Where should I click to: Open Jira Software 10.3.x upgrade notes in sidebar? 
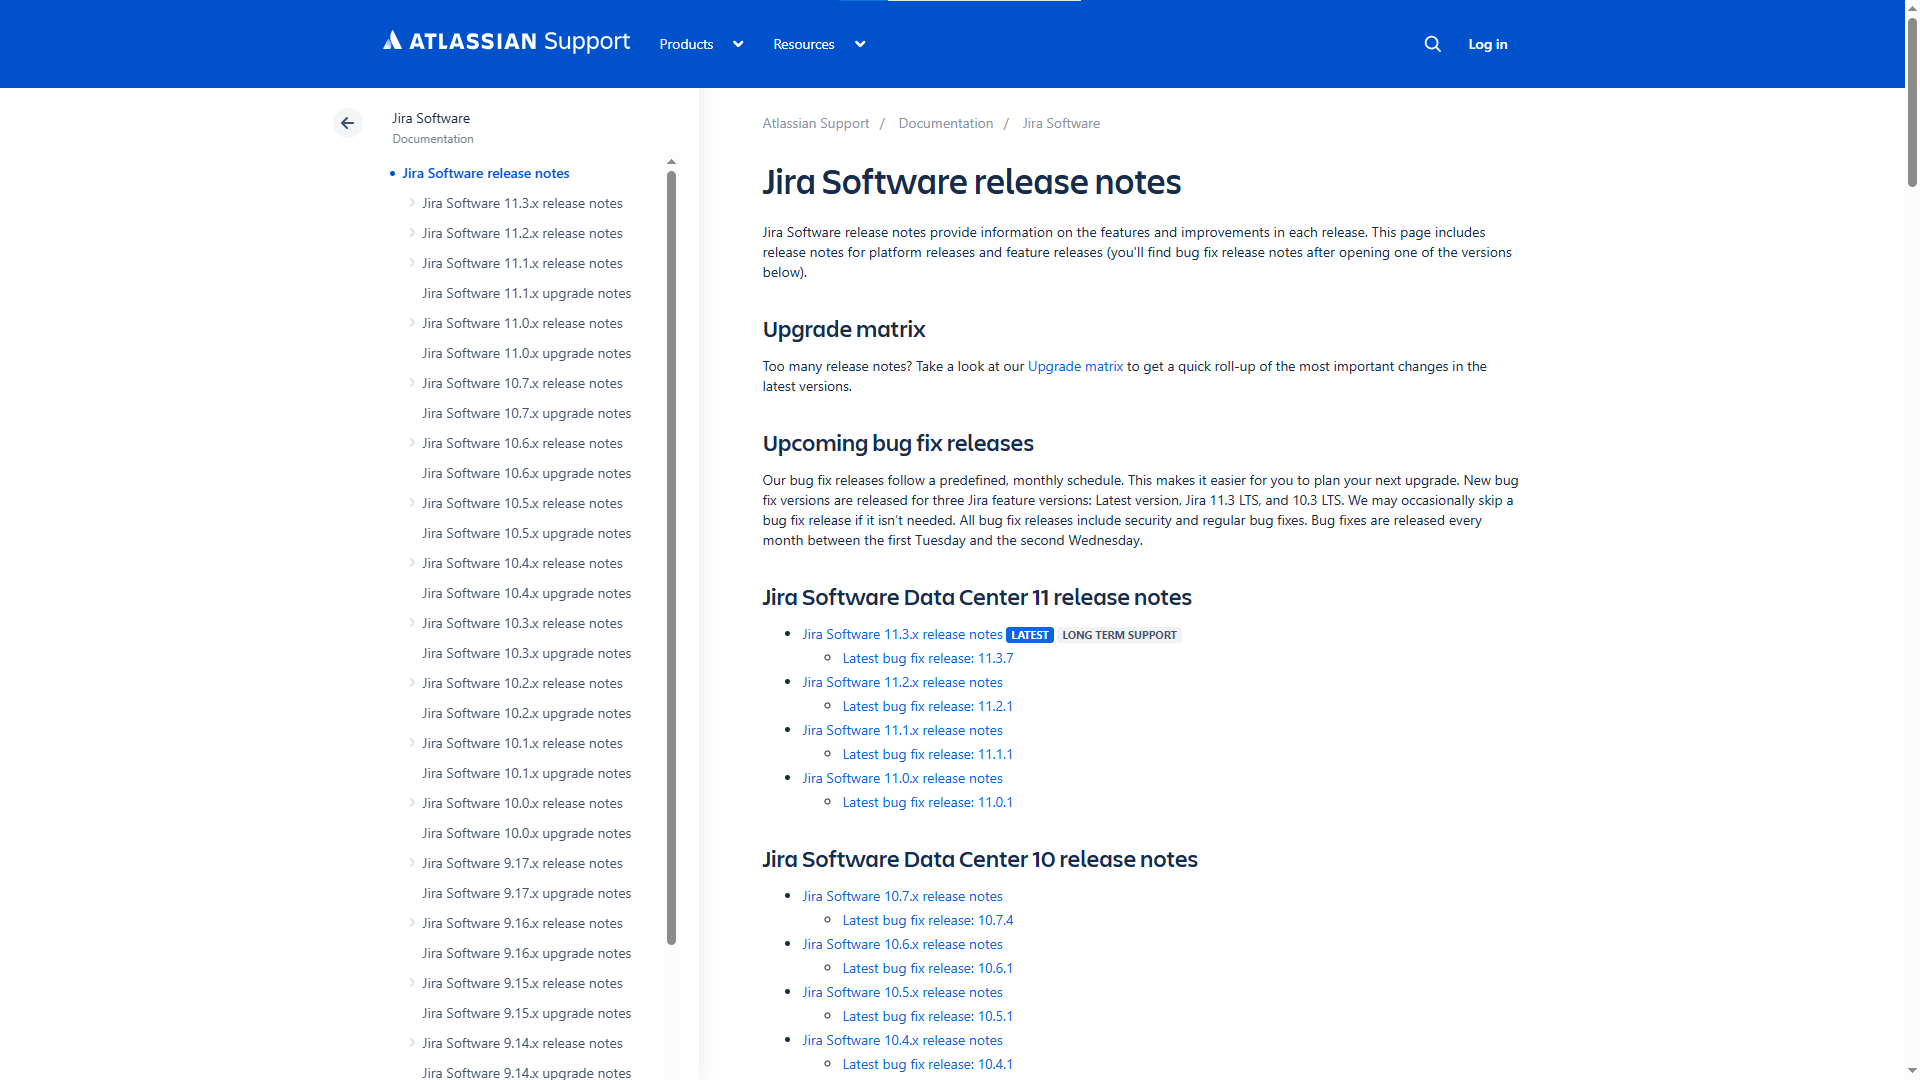click(x=526, y=653)
